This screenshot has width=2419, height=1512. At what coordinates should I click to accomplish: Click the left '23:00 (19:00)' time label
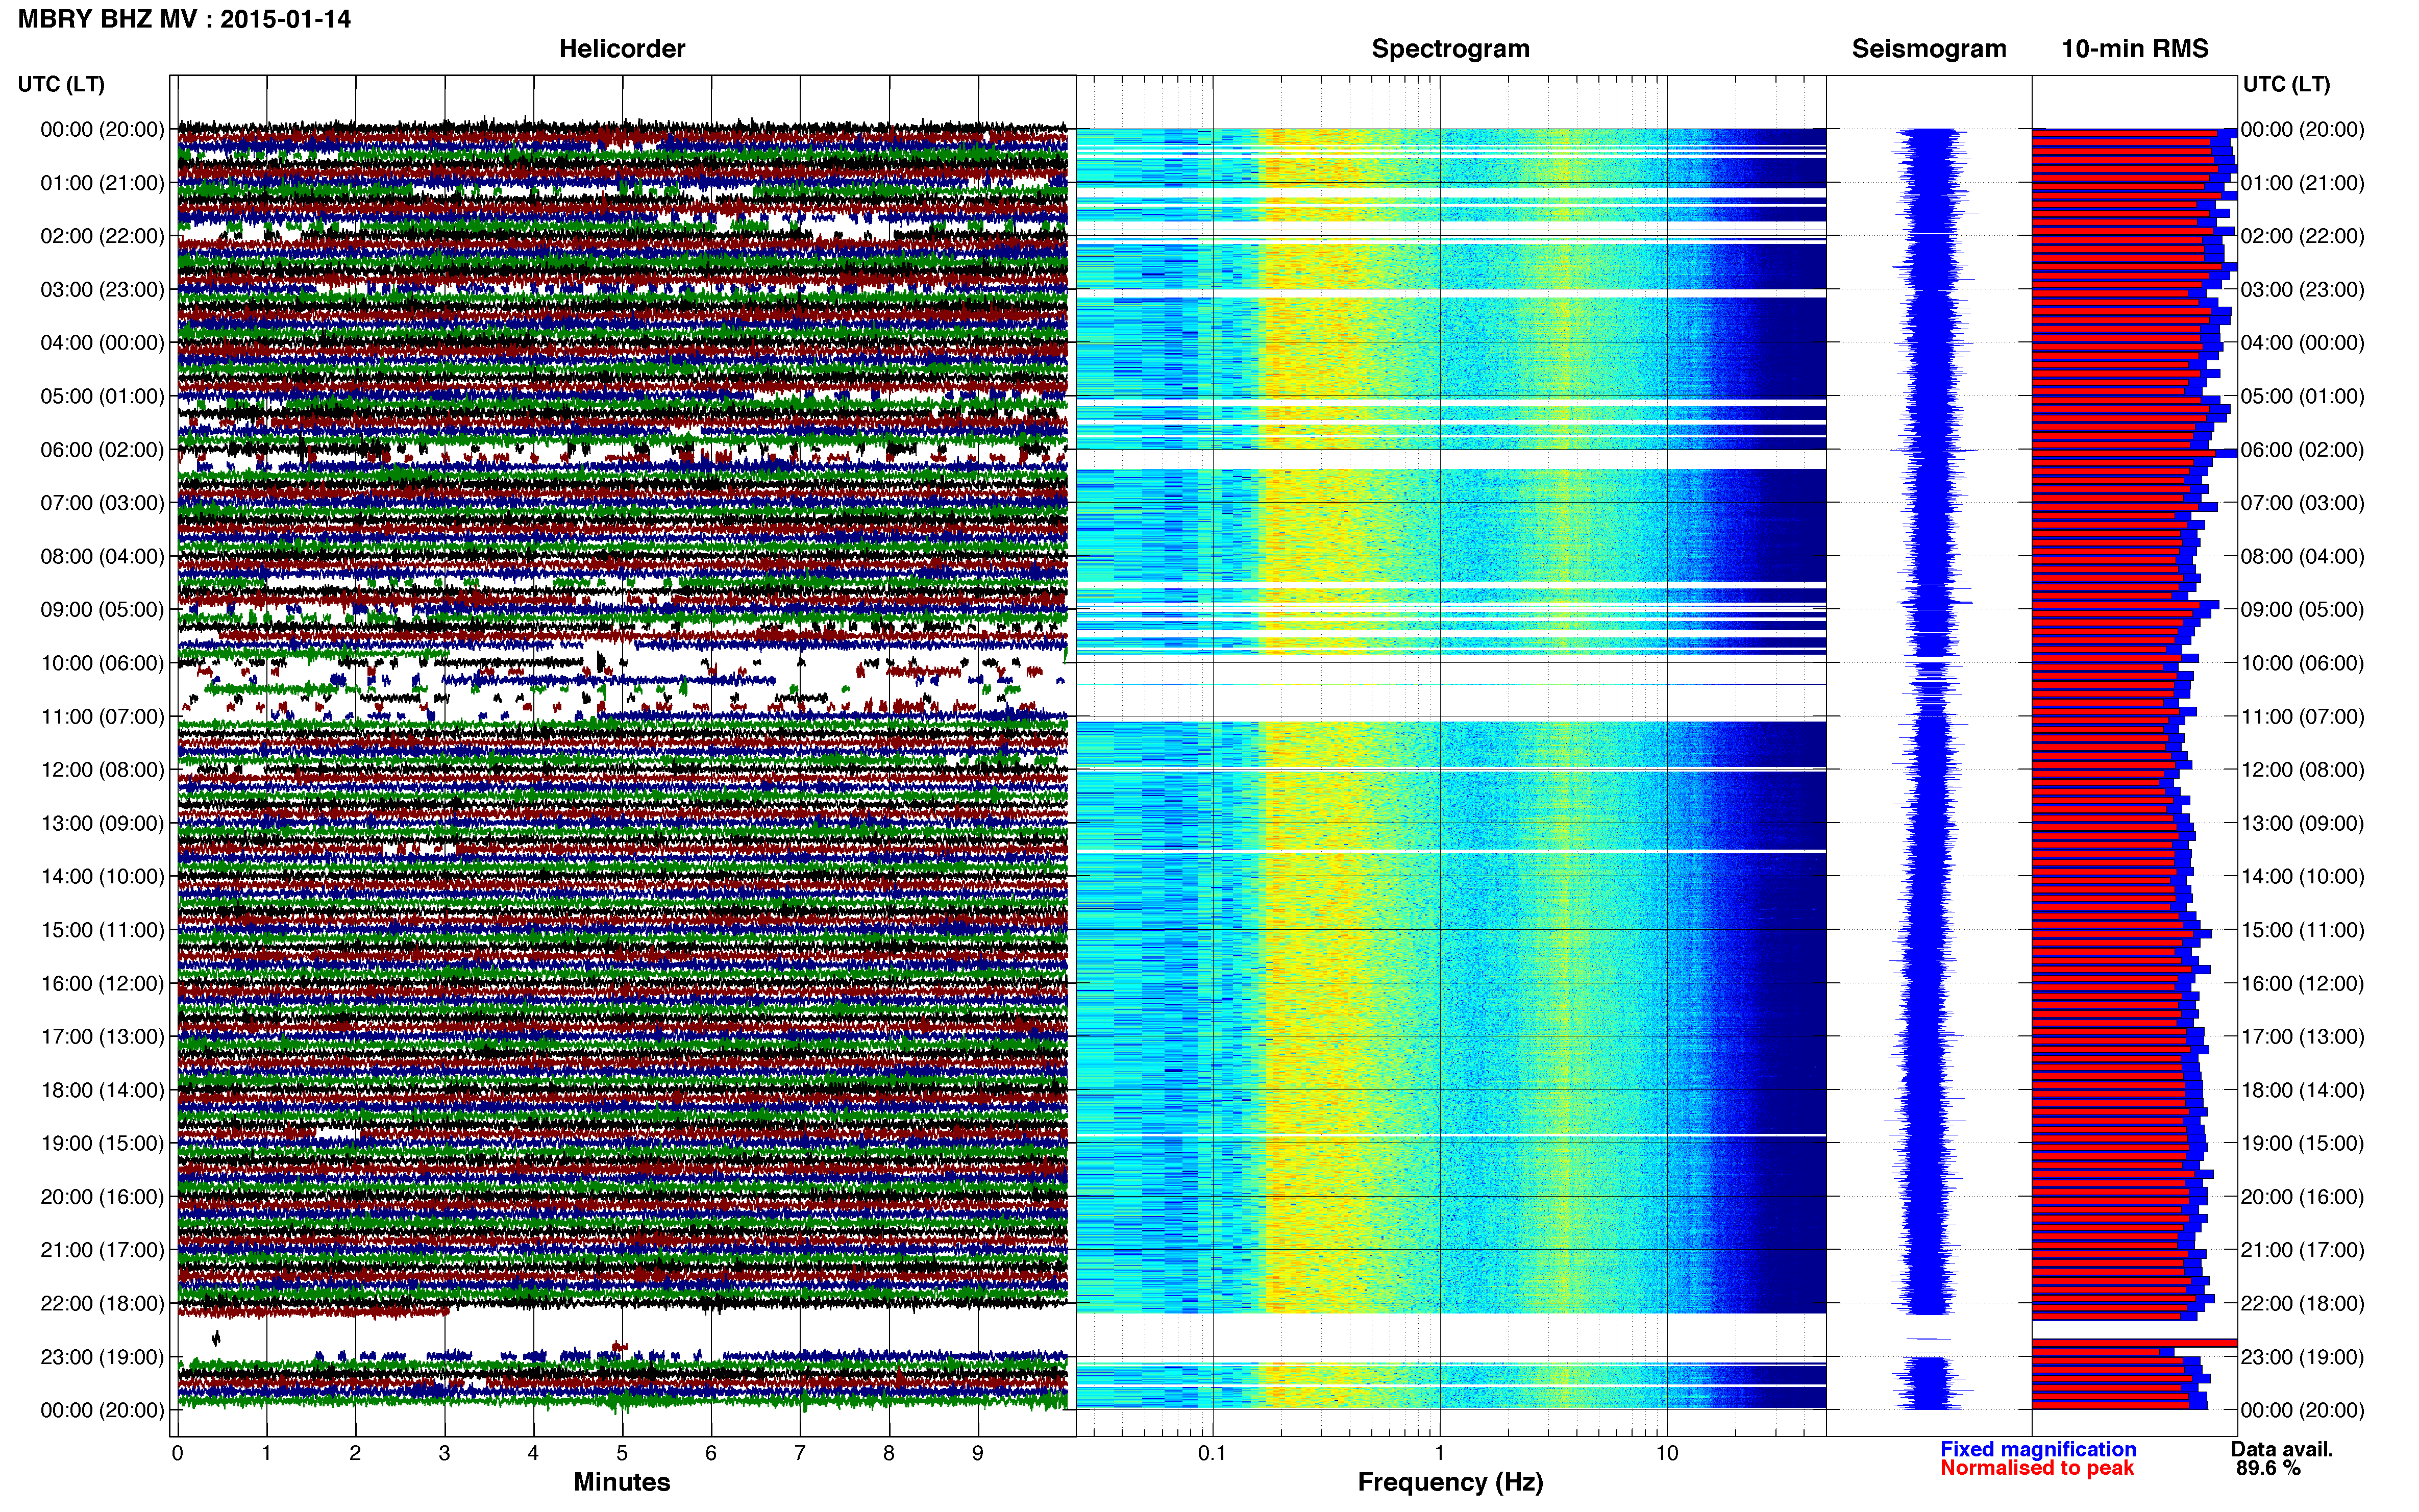102,1356
